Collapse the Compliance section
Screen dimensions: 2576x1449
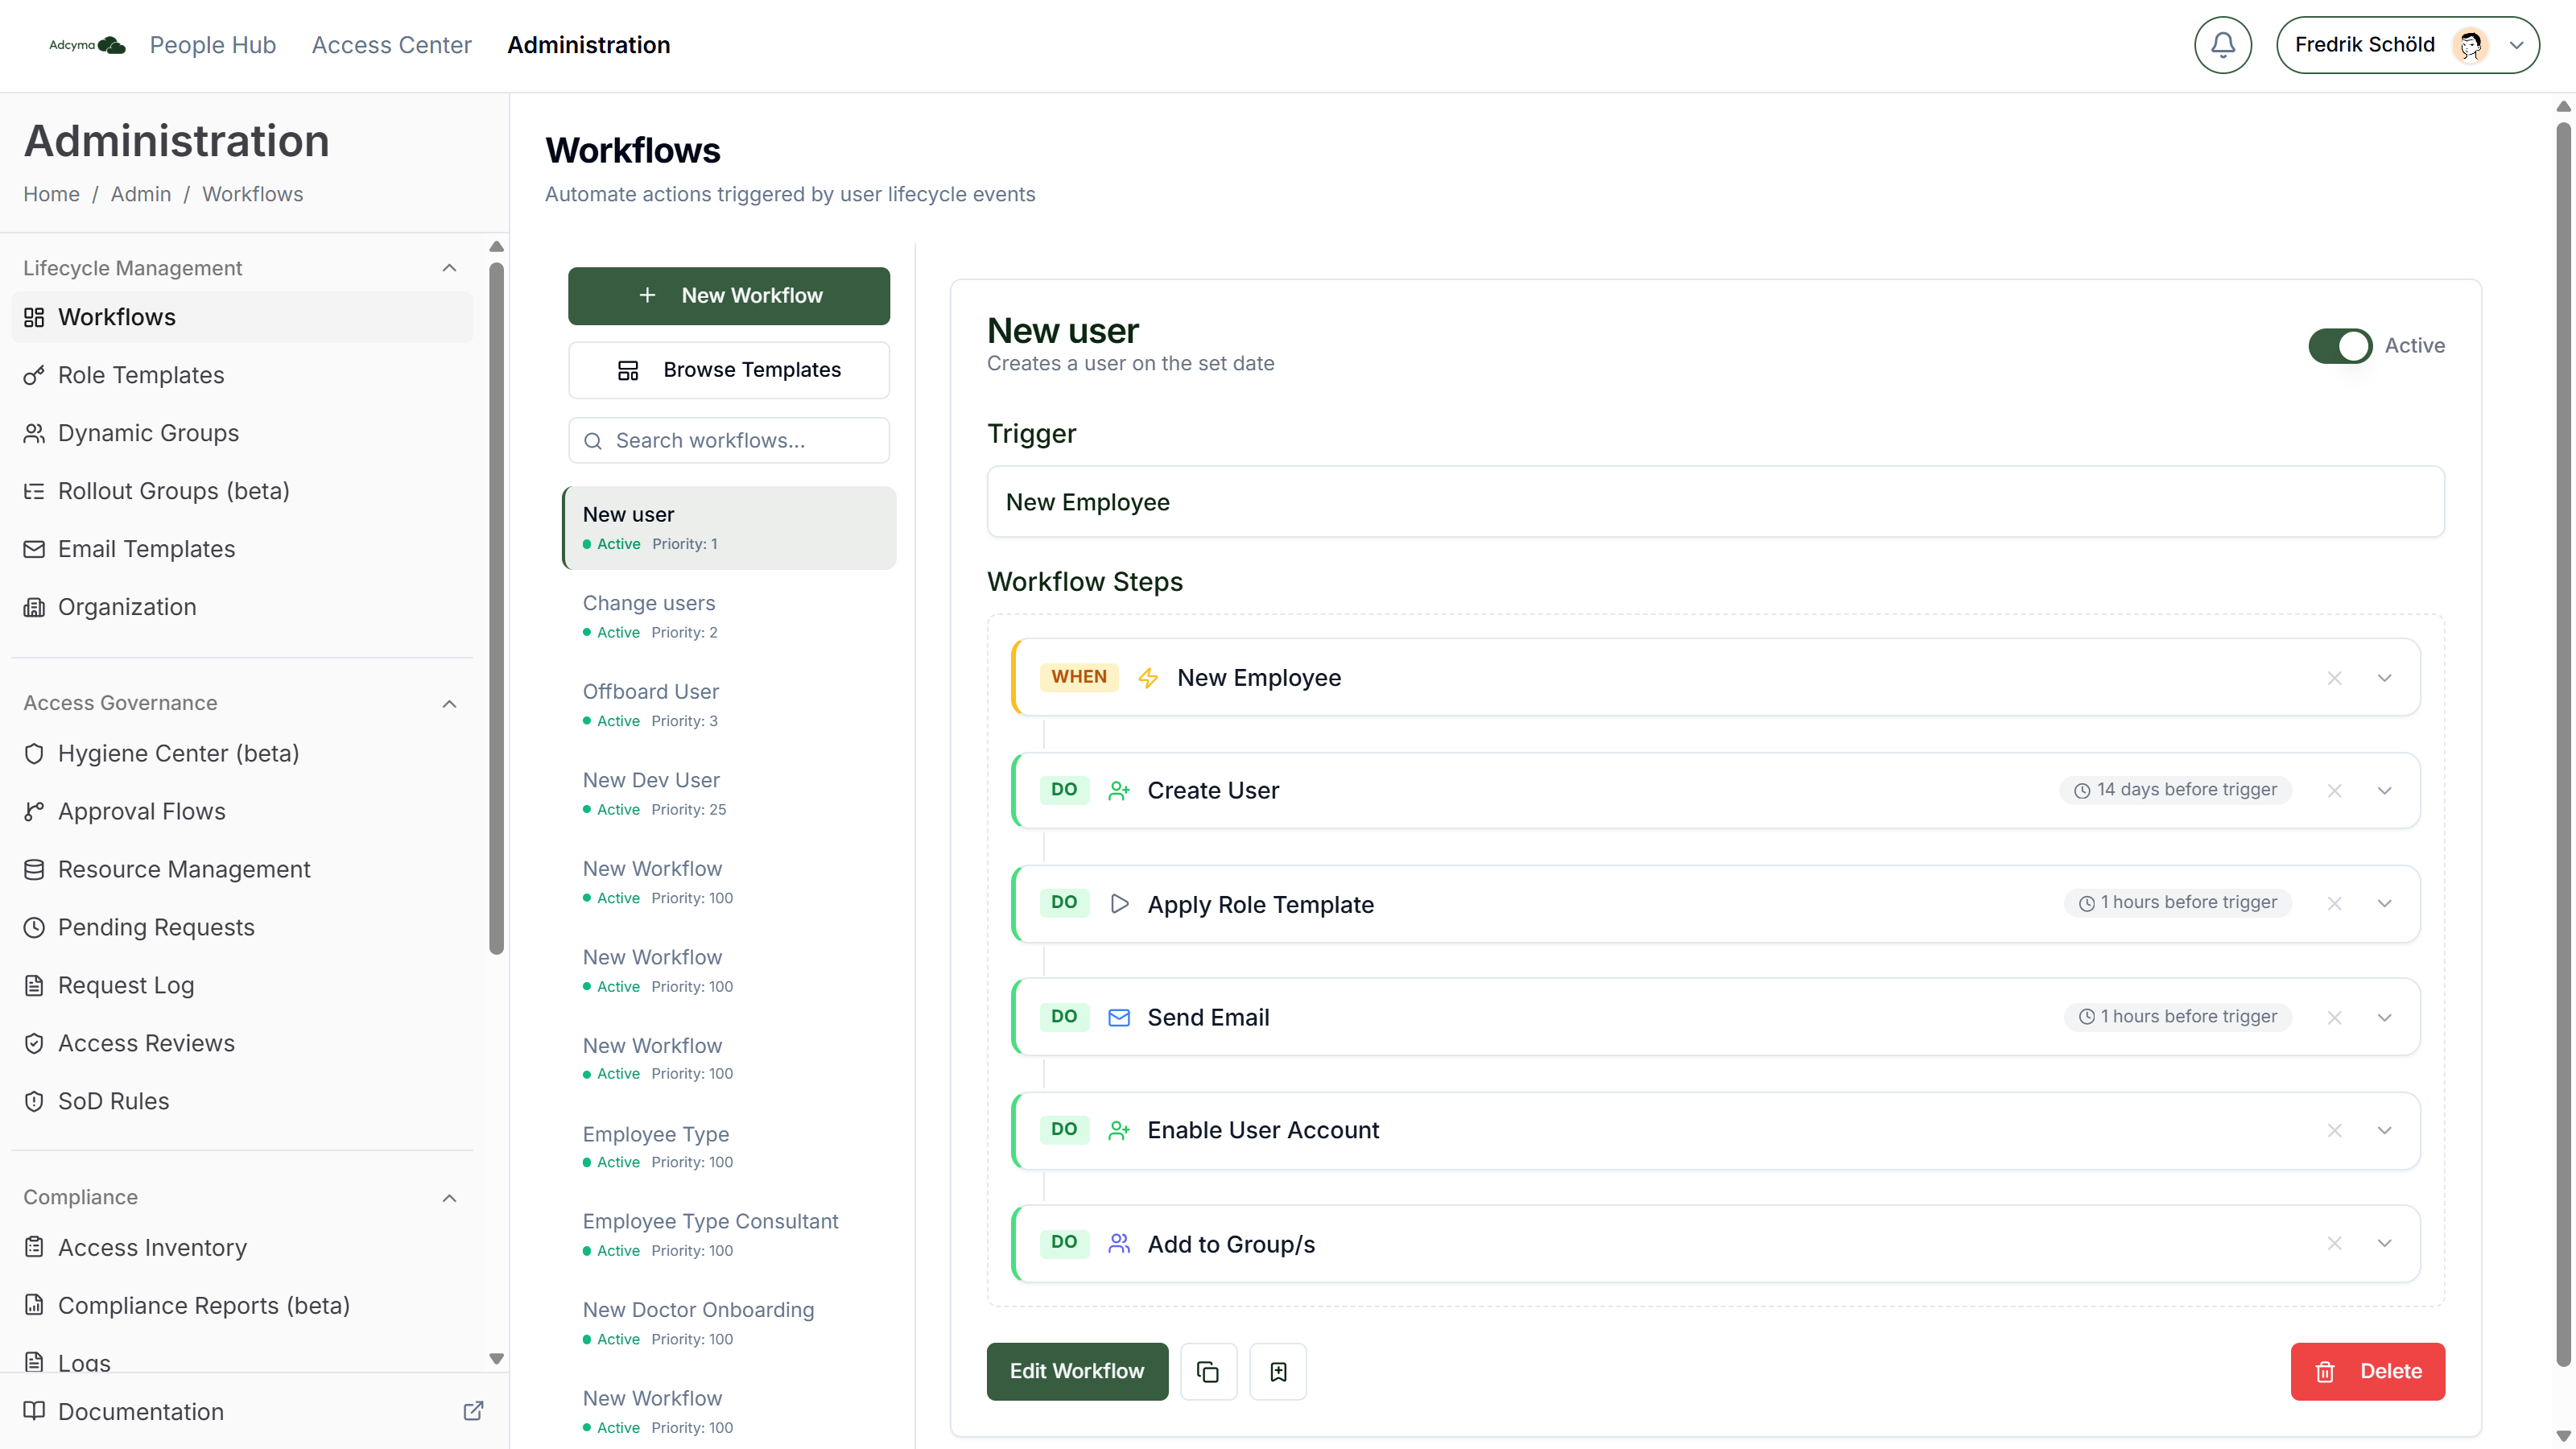[x=449, y=1197]
